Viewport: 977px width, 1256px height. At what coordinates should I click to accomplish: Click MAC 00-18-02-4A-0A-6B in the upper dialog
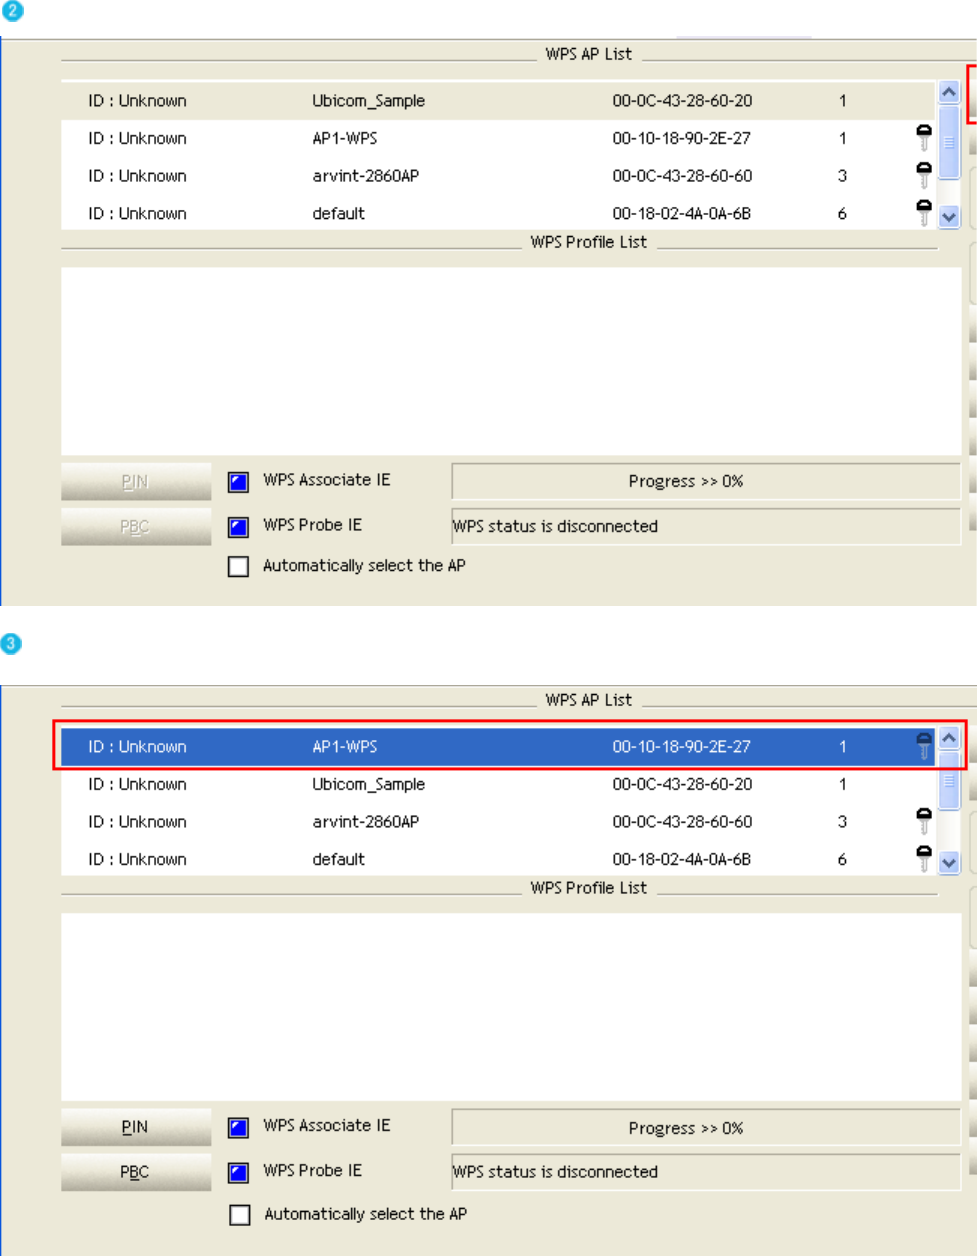(x=681, y=214)
